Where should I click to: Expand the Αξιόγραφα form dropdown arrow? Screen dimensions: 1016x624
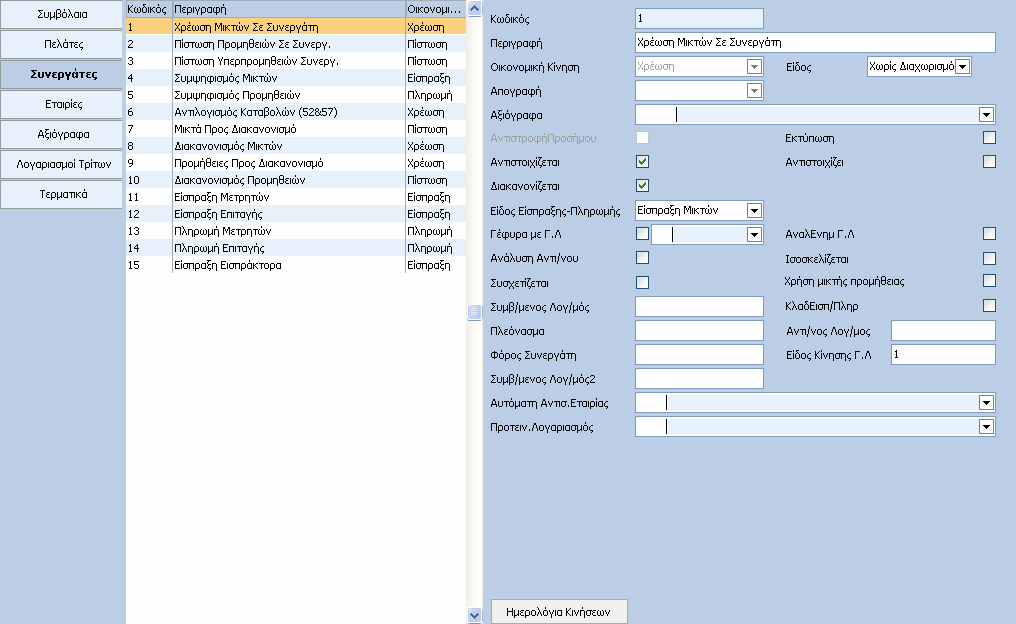click(986, 115)
